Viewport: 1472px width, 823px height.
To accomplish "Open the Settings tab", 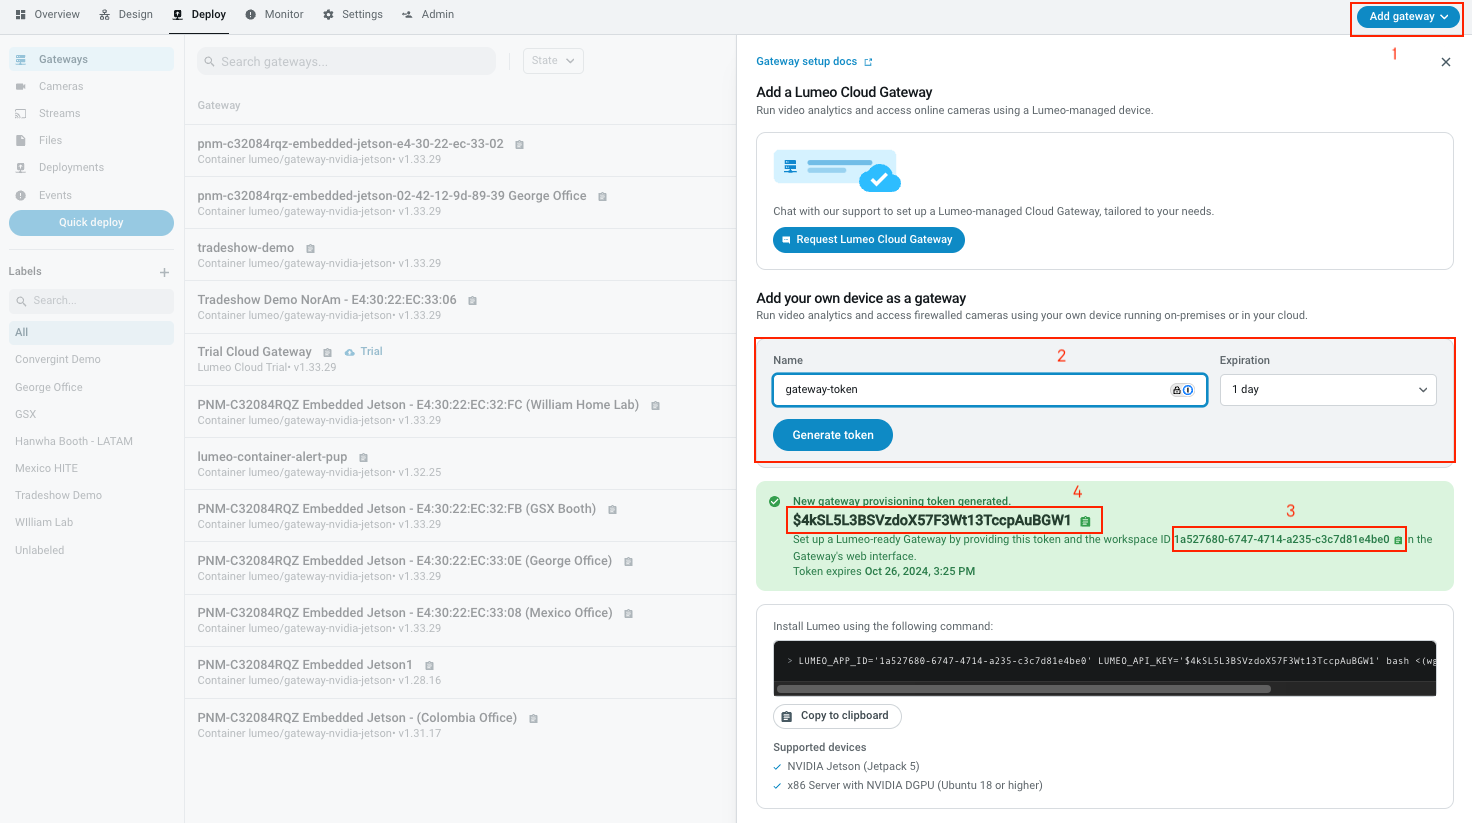I will click(353, 15).
